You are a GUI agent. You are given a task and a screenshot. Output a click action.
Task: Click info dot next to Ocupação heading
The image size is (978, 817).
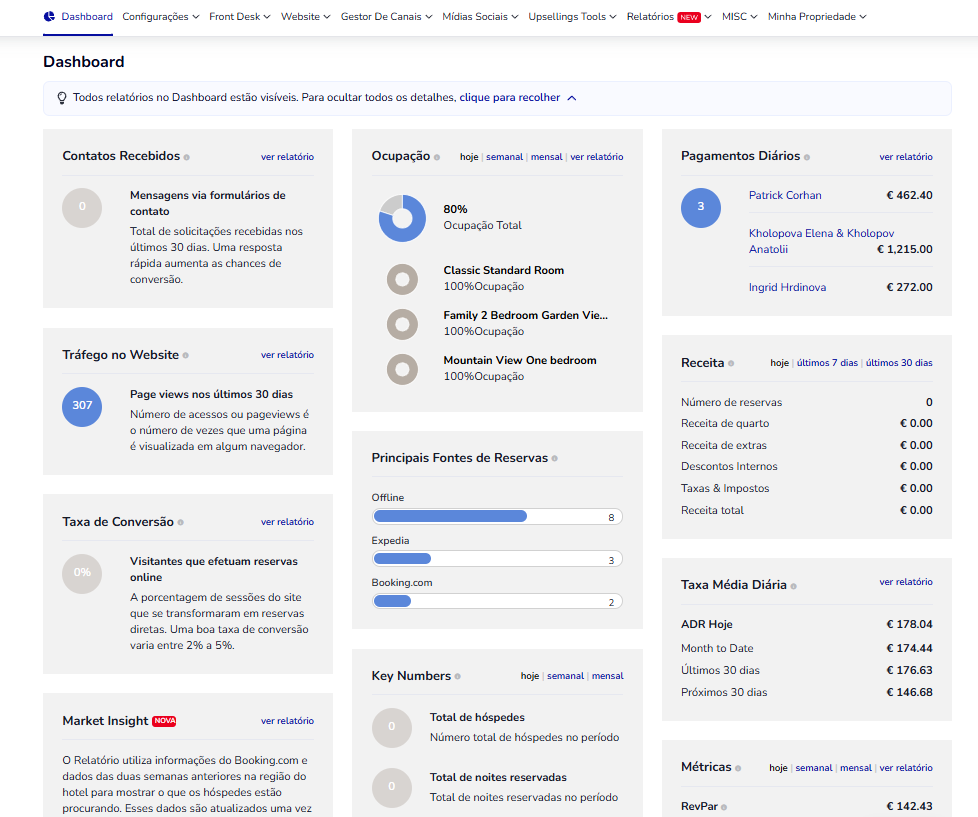pyautogui.click(x=437, y=157)
